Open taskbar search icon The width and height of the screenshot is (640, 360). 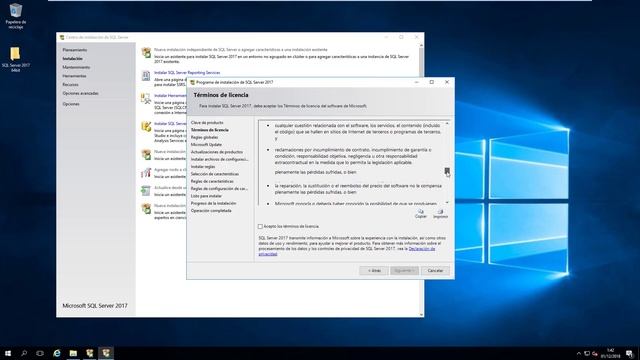[x=24, y=353]
